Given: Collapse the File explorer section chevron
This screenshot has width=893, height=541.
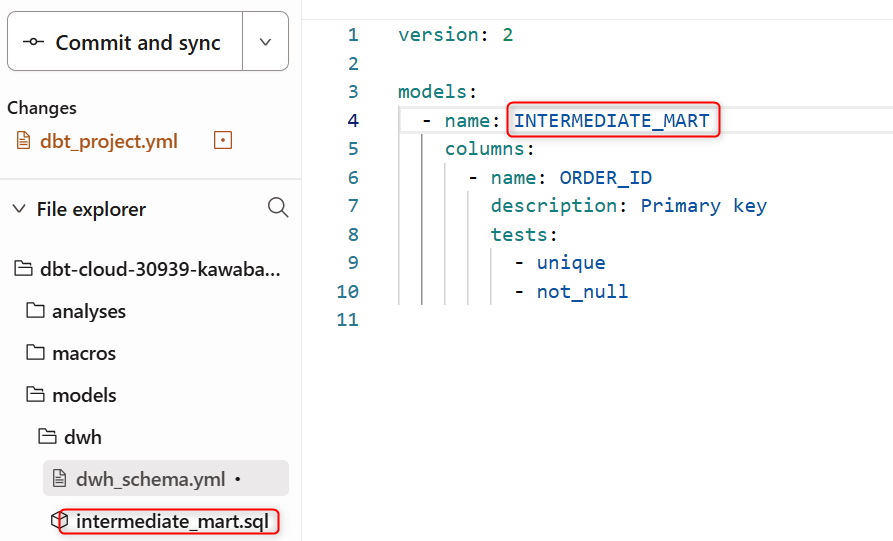Looking at the screenshot, I should click(19, 208).
